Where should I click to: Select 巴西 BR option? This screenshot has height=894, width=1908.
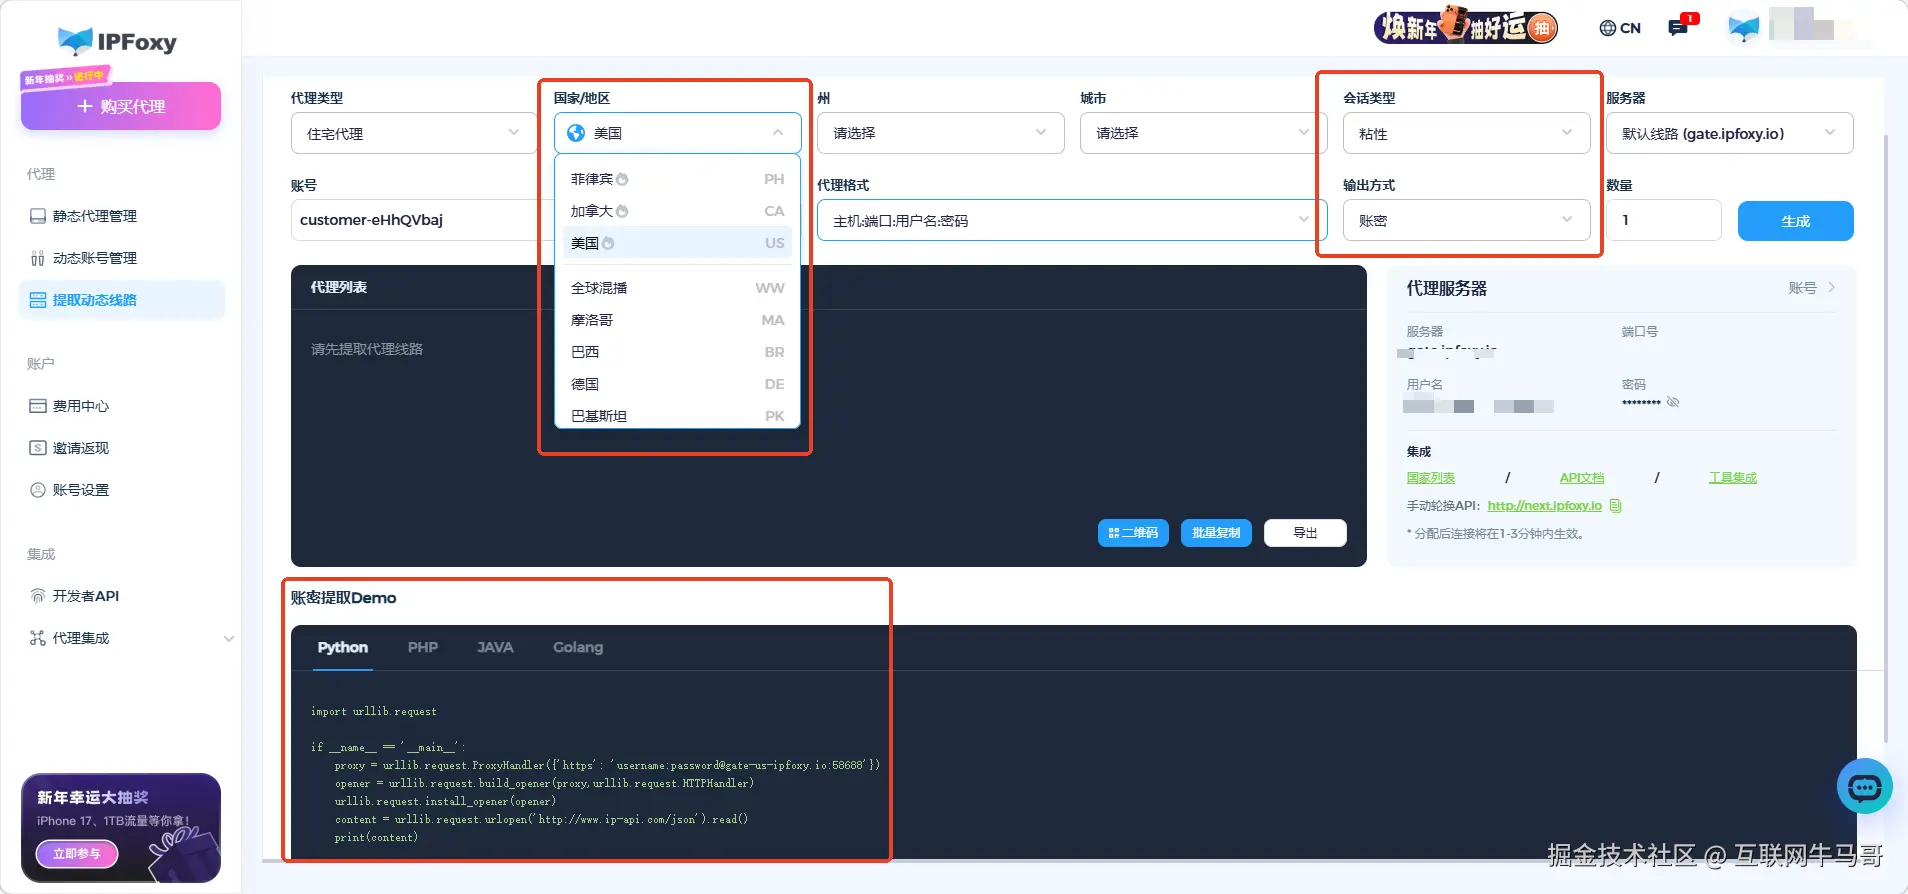pyautogui.click(x=677, y=352)
